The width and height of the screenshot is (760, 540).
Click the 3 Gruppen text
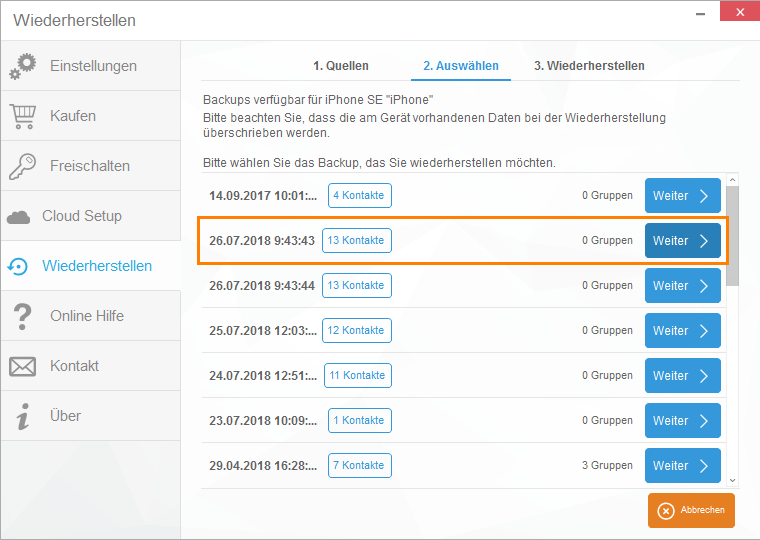coord(607,465)
